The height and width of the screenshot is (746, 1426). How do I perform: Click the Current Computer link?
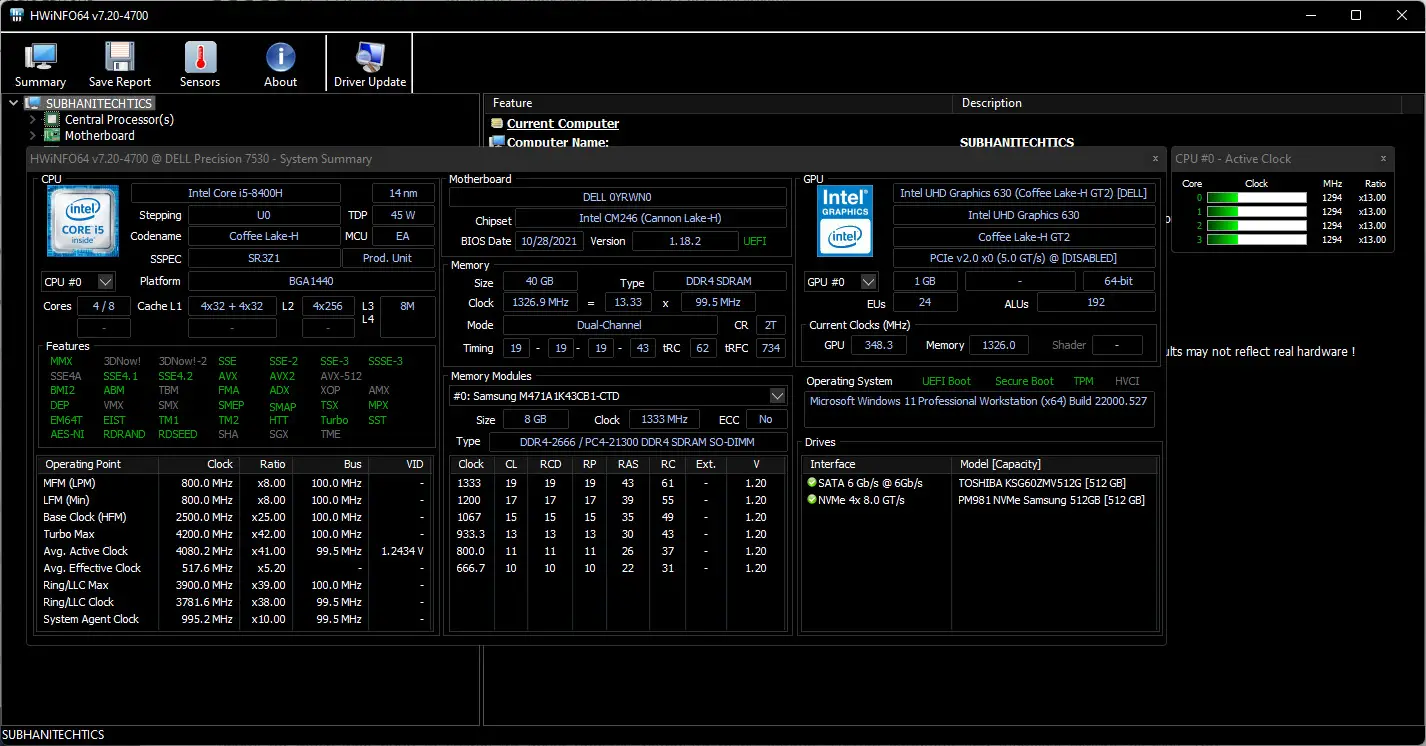pyautogui.click(x=563, y=124)
